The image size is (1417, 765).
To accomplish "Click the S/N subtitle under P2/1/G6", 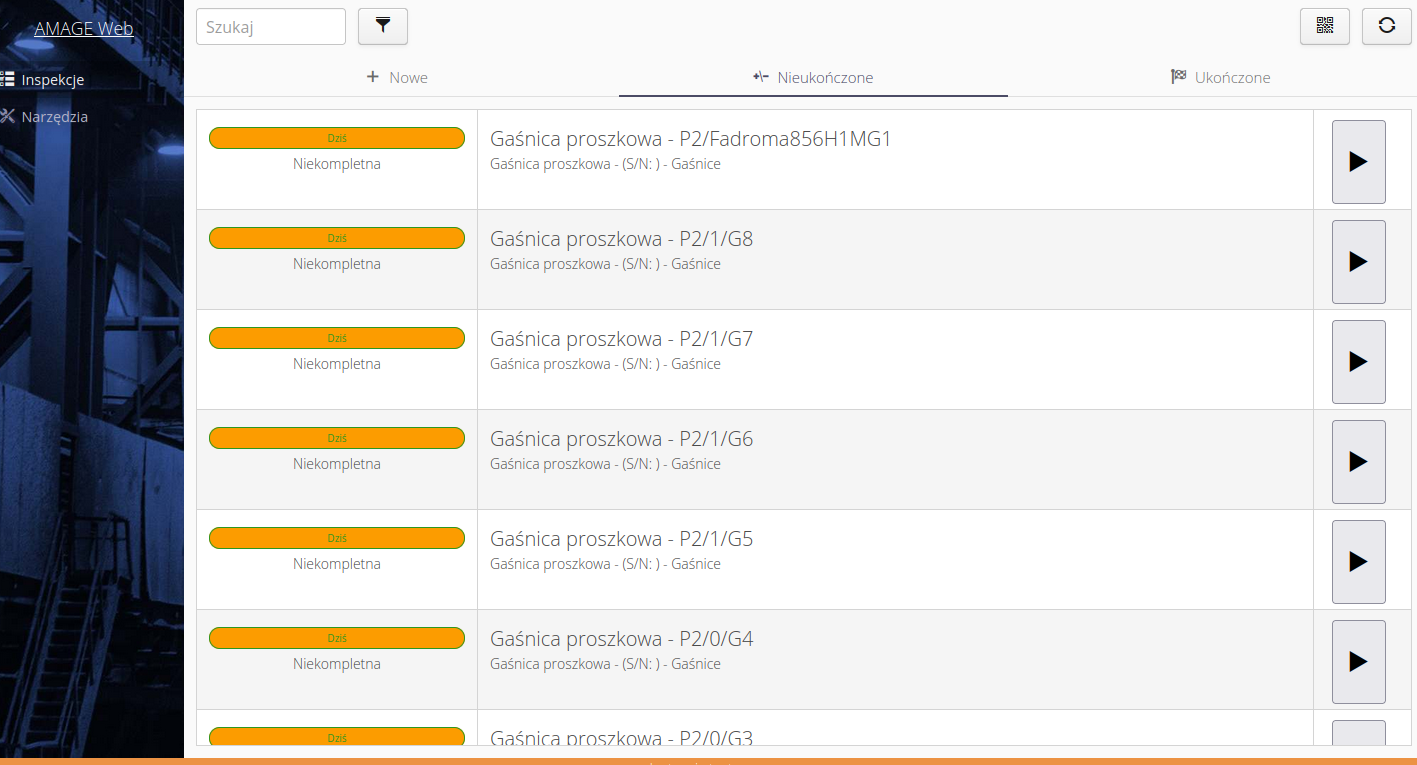I will (605, 464).
